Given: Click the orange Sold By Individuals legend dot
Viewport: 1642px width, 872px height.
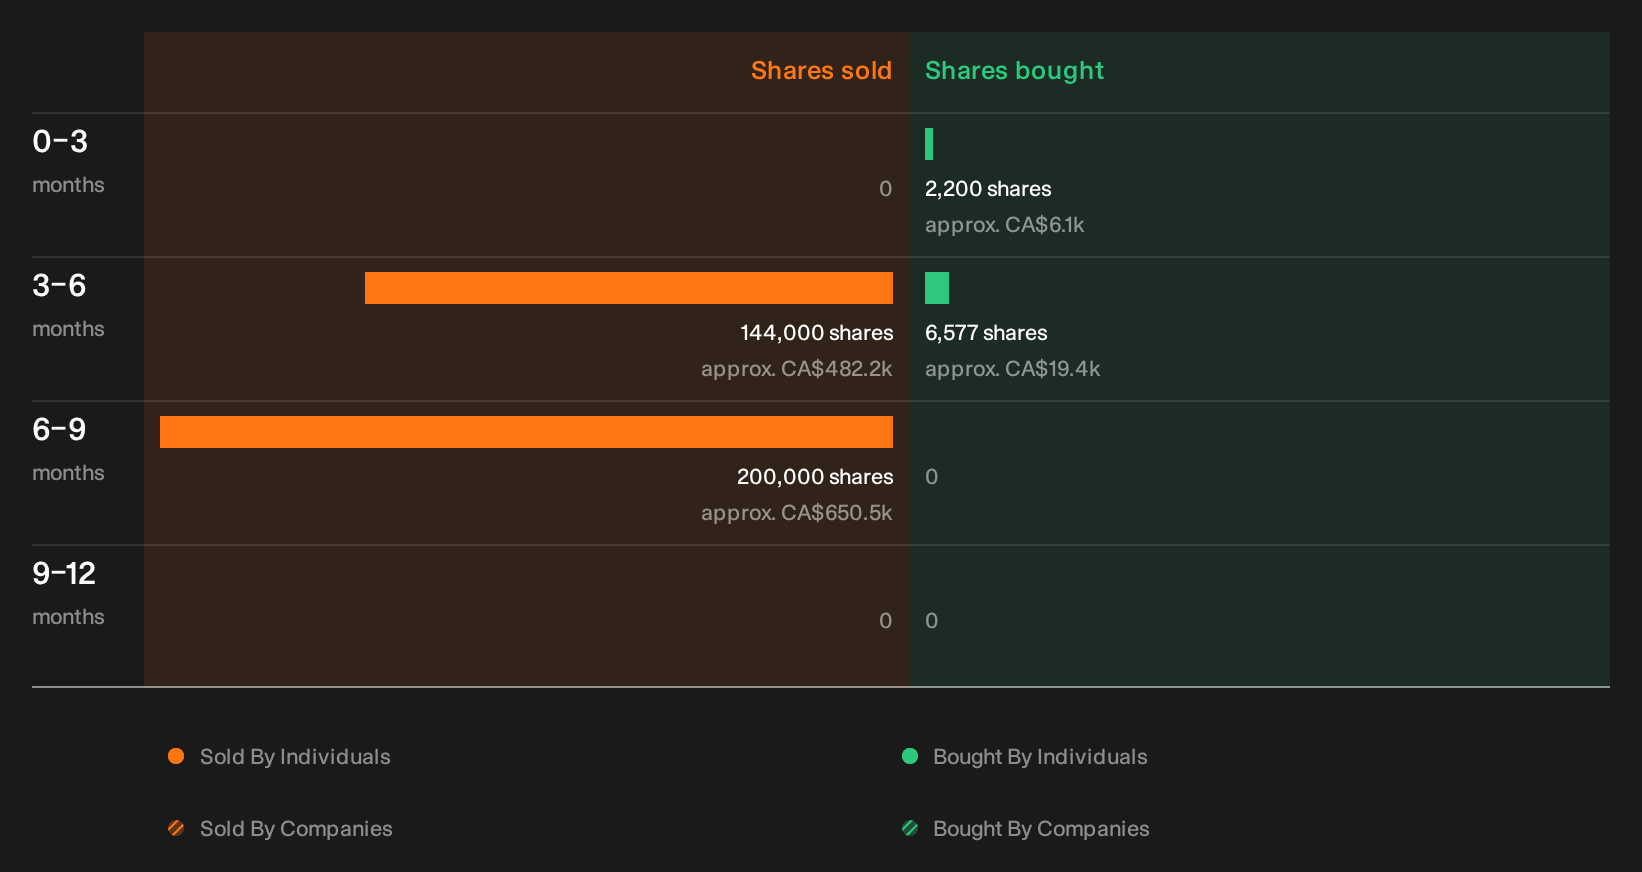Looking at the screenshot, I should click(x=176, y=756).
